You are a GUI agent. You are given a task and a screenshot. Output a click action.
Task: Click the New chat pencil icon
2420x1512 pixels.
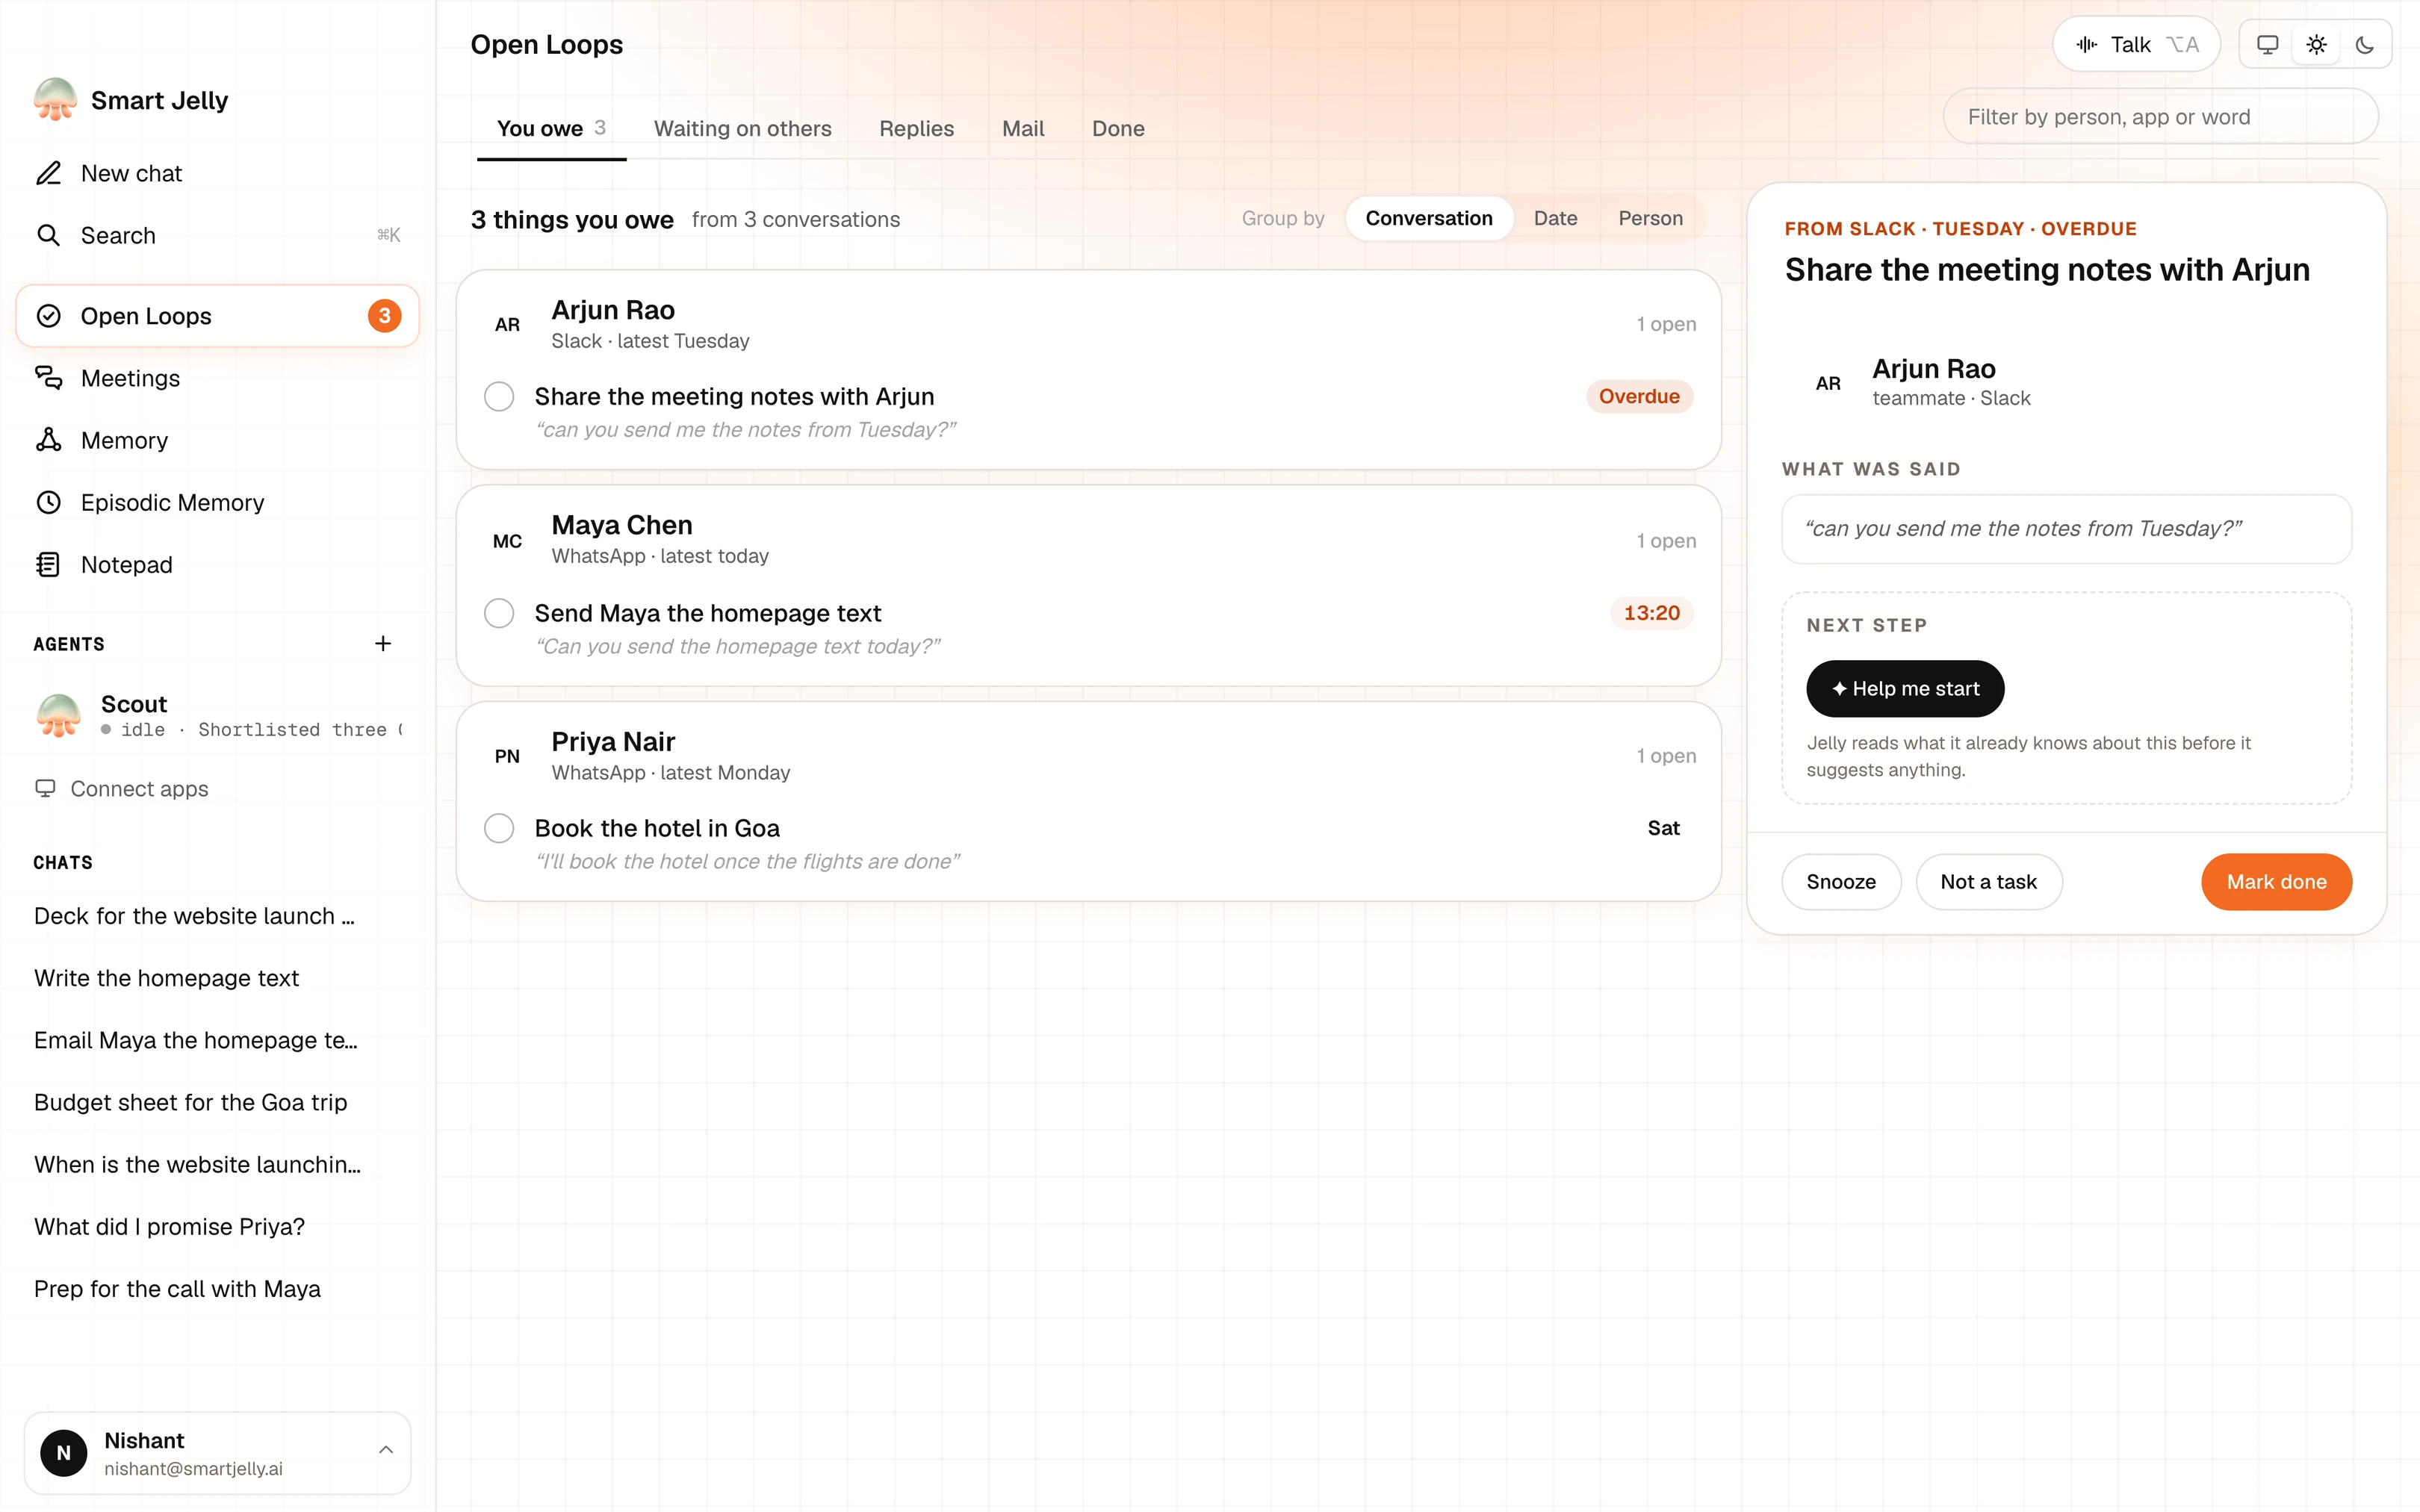[x=48, y=173]
